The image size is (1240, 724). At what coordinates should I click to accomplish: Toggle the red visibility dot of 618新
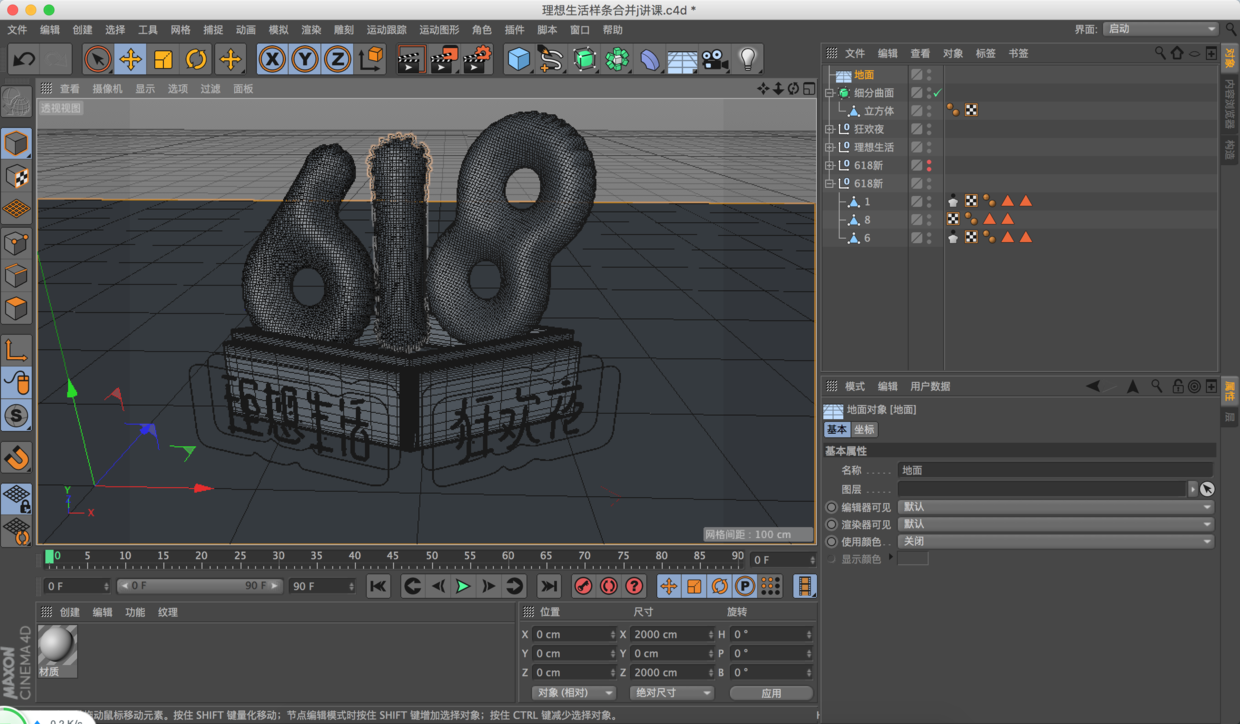tap(930, 165)
